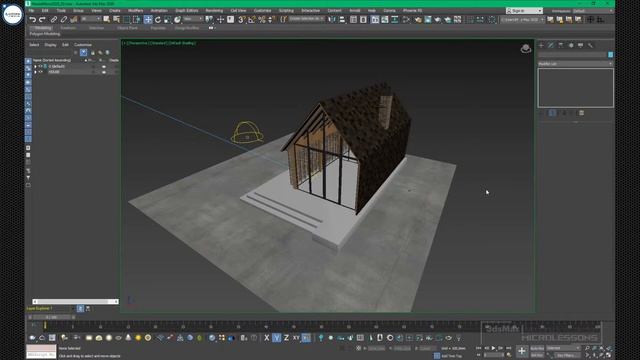Click Configure Modifier Sets icon
The height and width of the screenshot is (360, 640).
[582, 113]
